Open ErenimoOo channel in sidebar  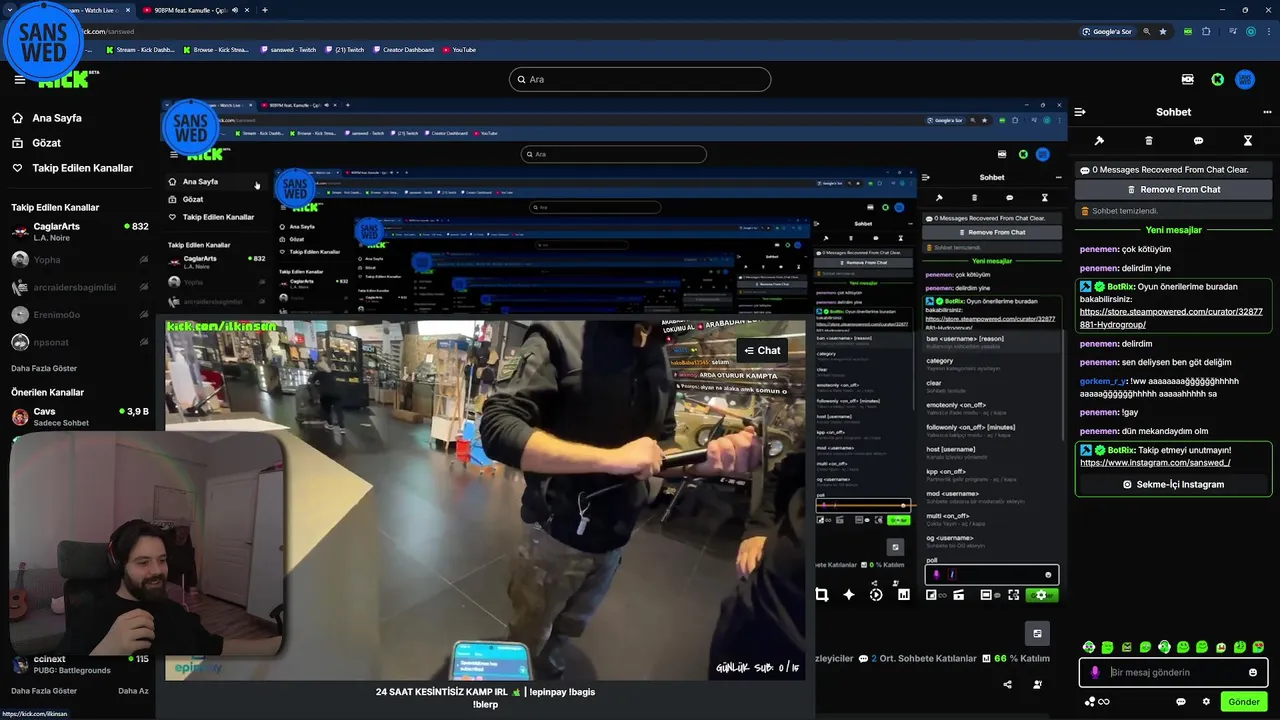click(79, 314)
